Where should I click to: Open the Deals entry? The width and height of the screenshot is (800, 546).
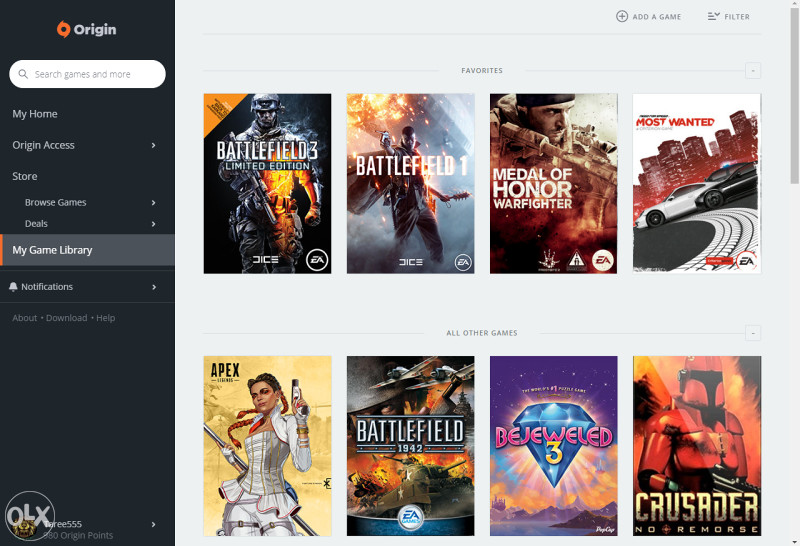(x=36, y=224)
